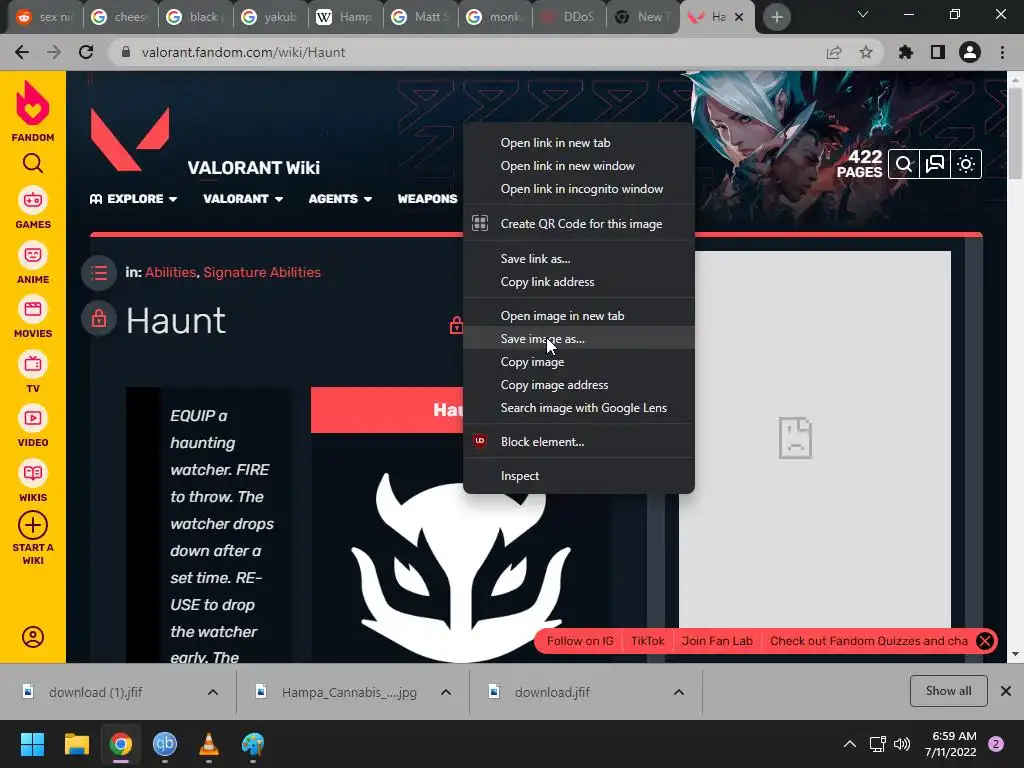Switch to the Hamp Wikipedia tab

coord(345,17)
